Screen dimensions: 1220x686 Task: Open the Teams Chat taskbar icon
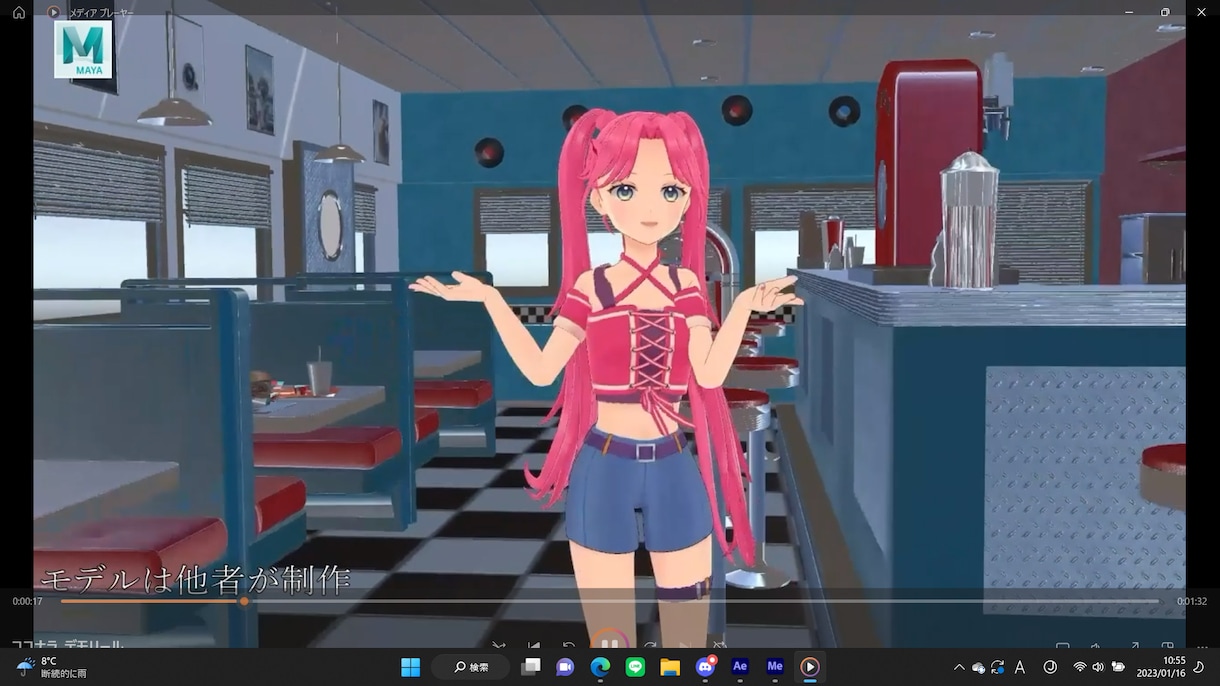coord(565,667)
